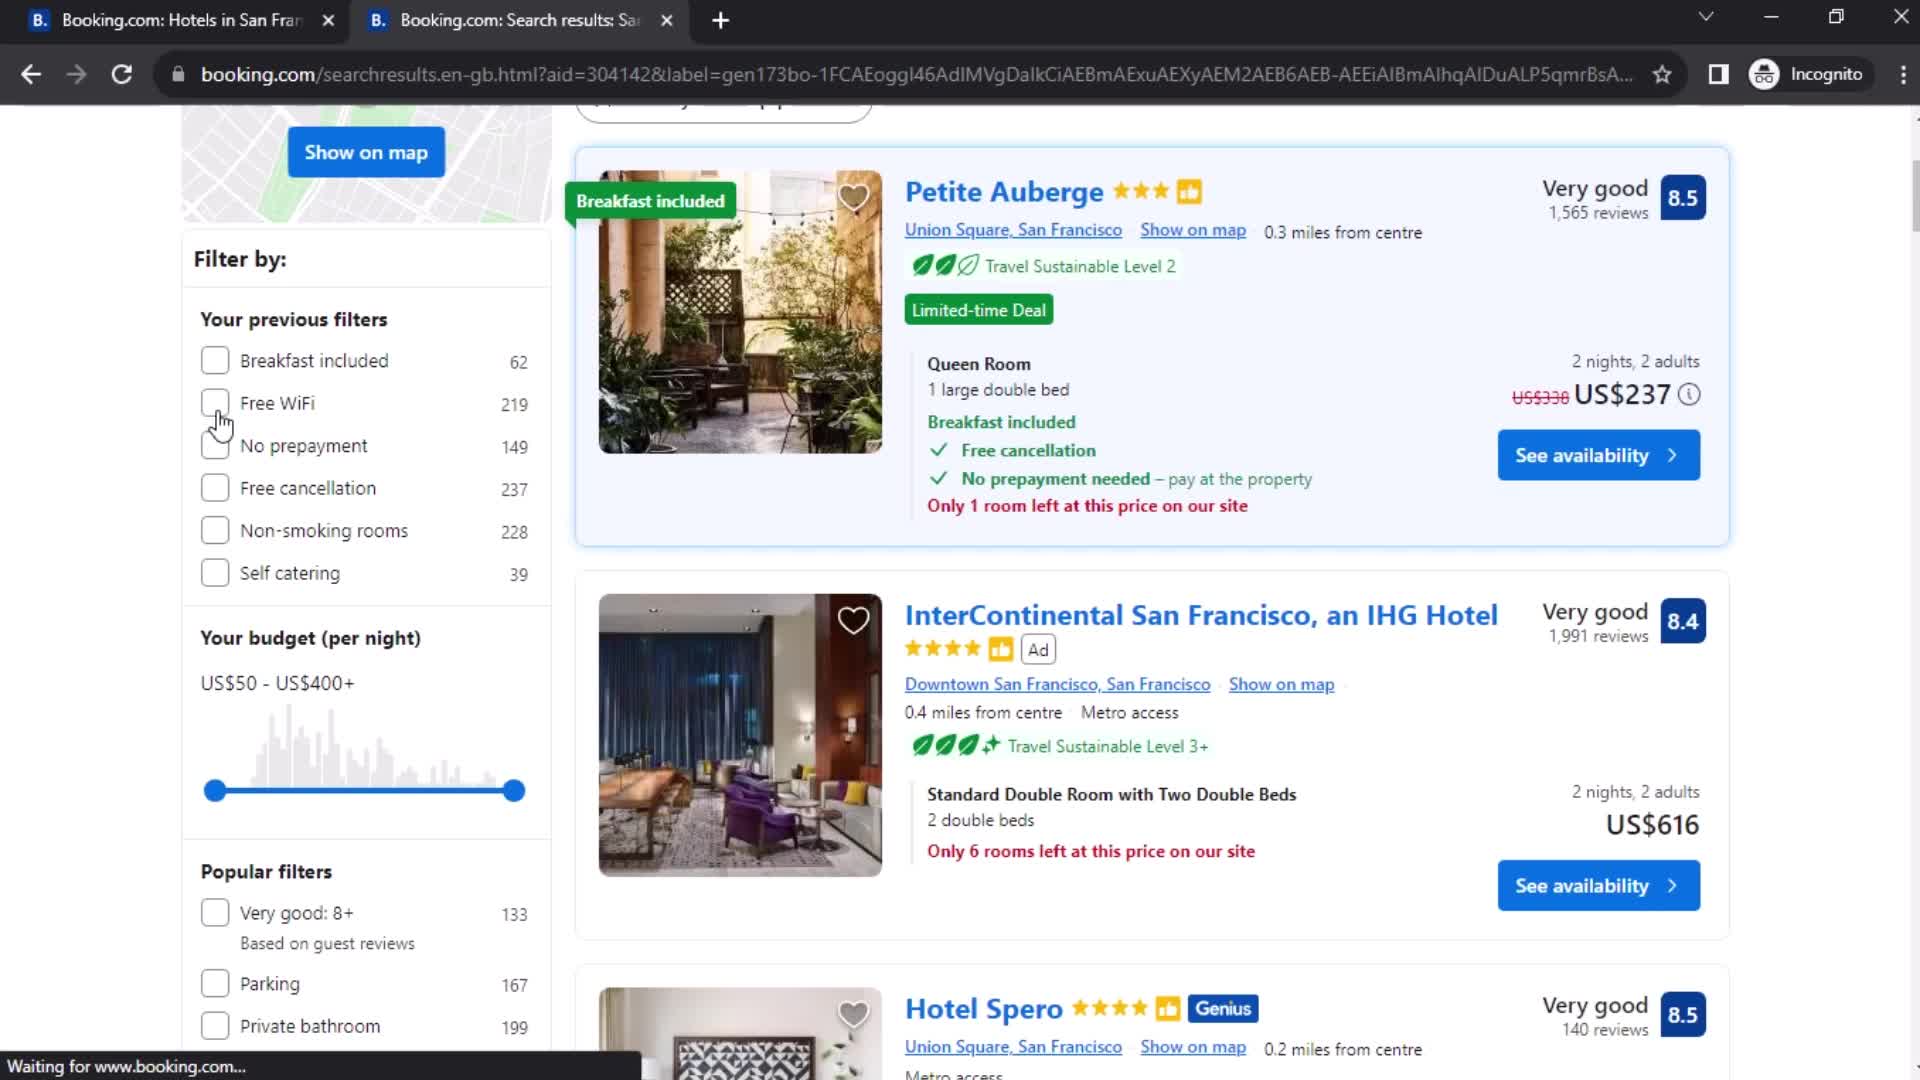Toggle the Non-smoking rooms filter on

click(x=215, y=530)
